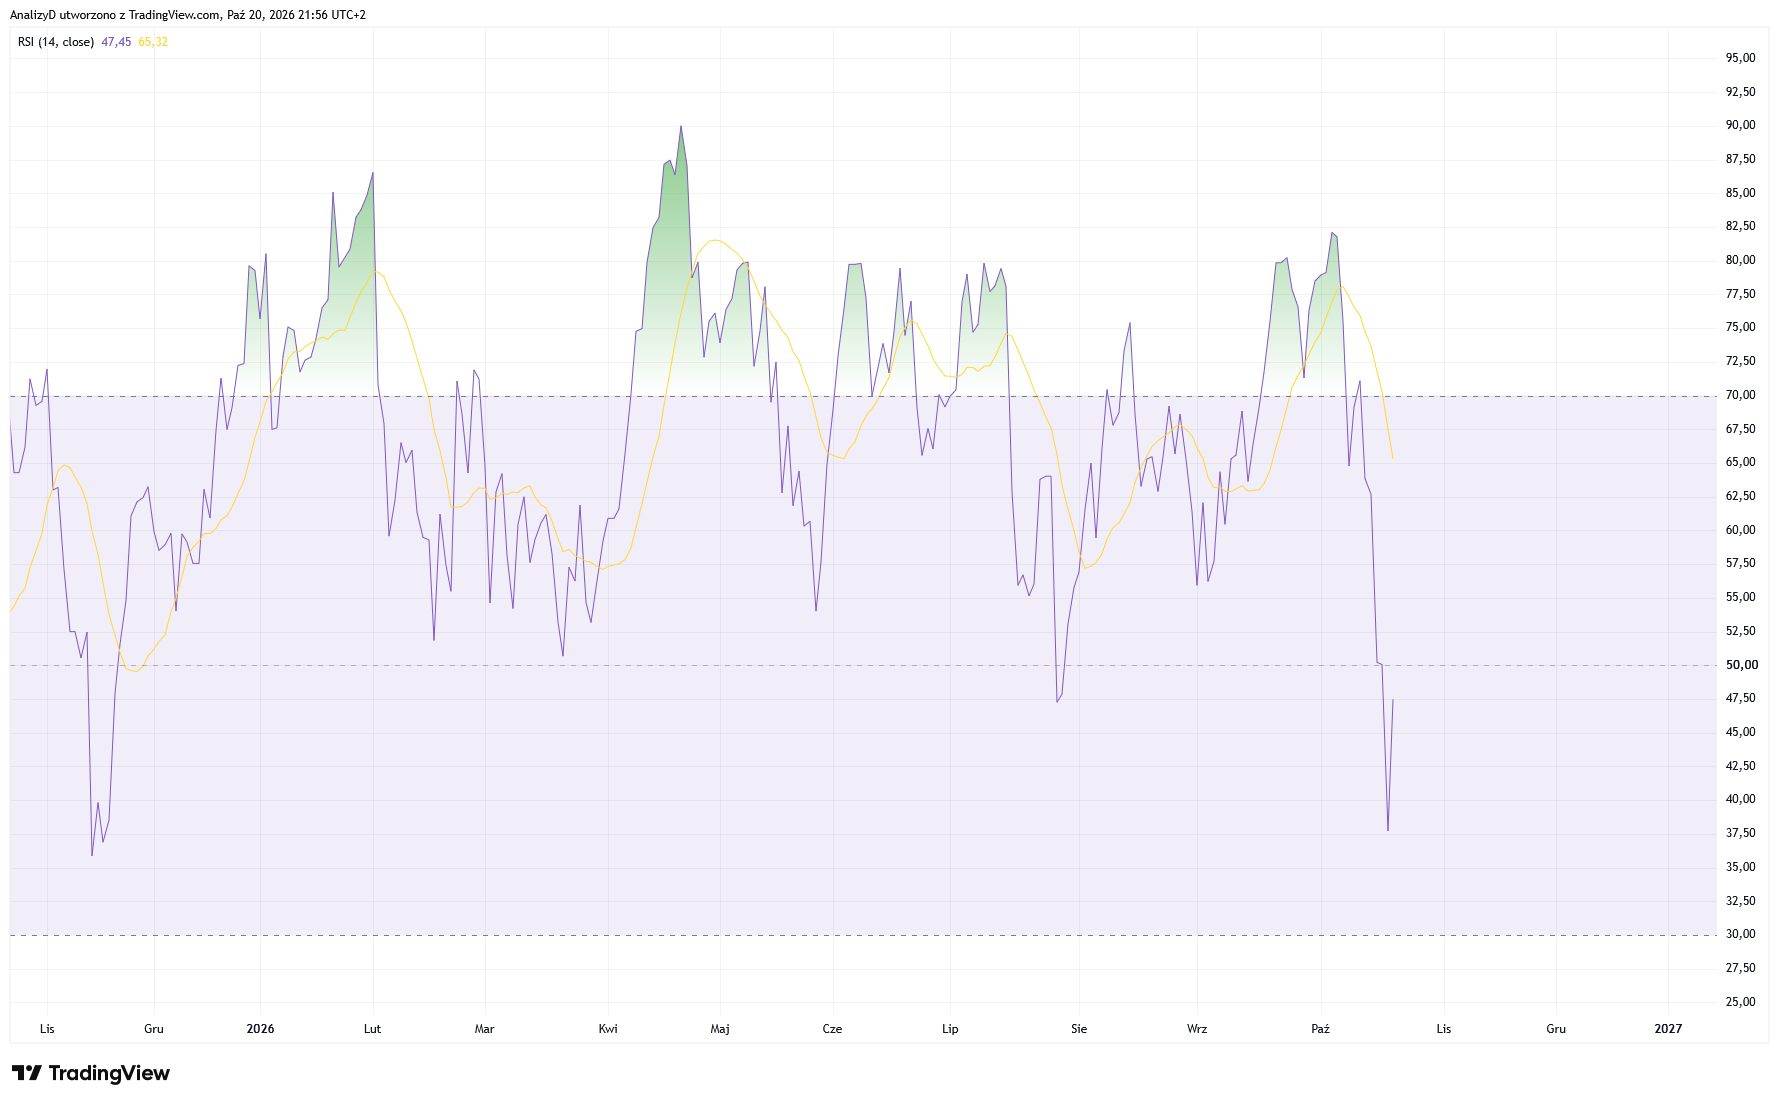
Task: Click the header text with TradingView.com date
Action: 188,15
